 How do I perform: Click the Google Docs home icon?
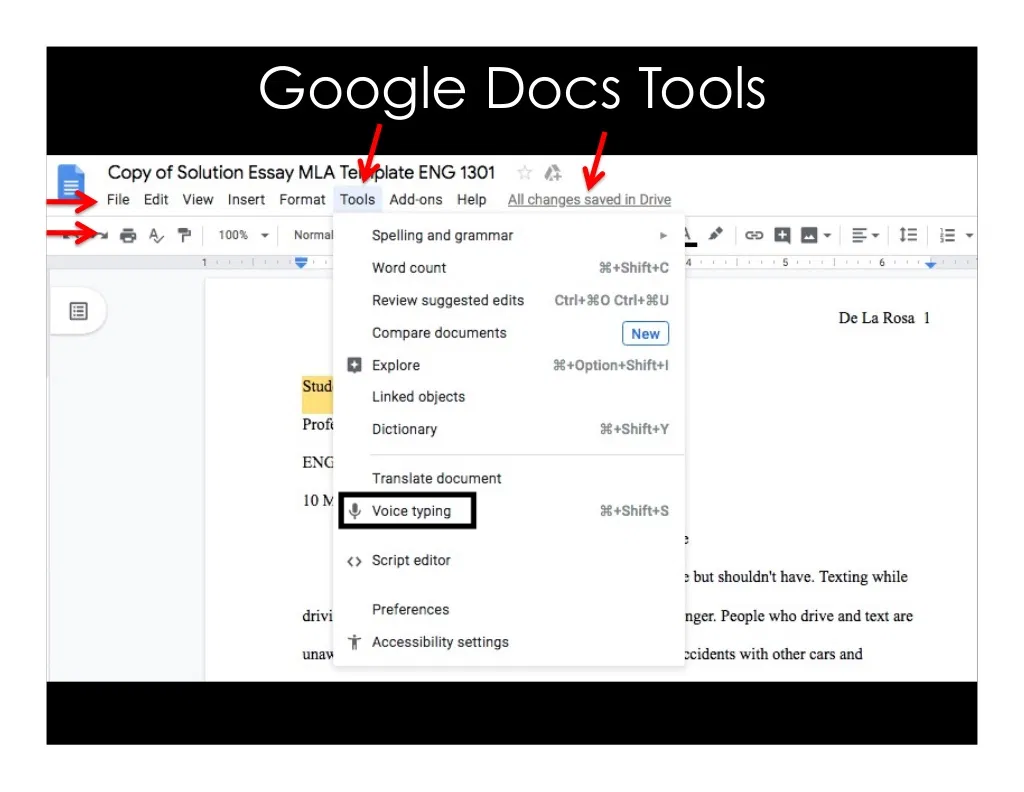(x=71, y=184)
